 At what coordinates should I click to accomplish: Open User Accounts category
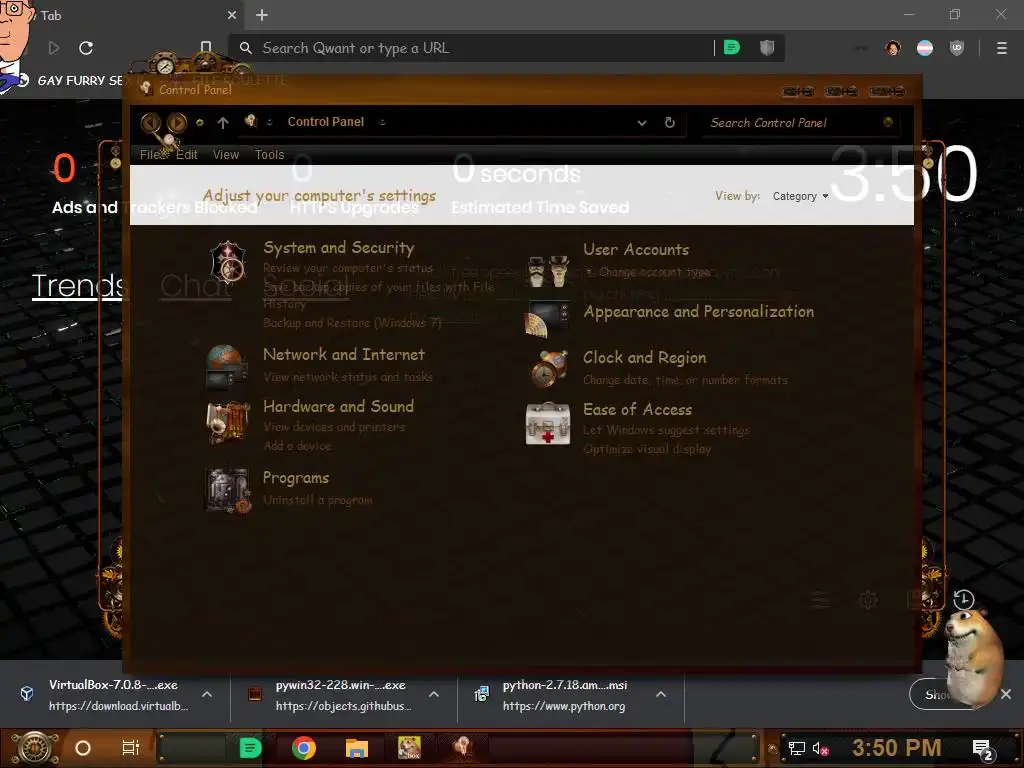pos(636,249)
